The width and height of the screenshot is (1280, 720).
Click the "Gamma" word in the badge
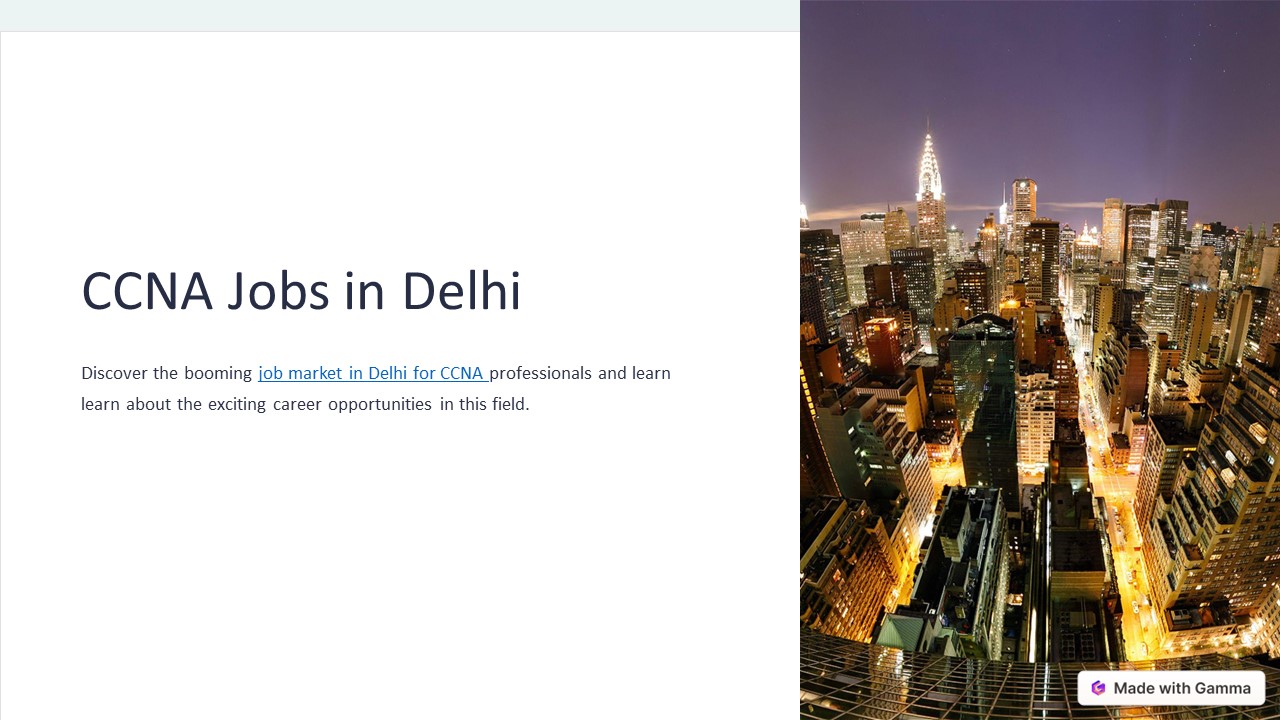[1223, 688]
